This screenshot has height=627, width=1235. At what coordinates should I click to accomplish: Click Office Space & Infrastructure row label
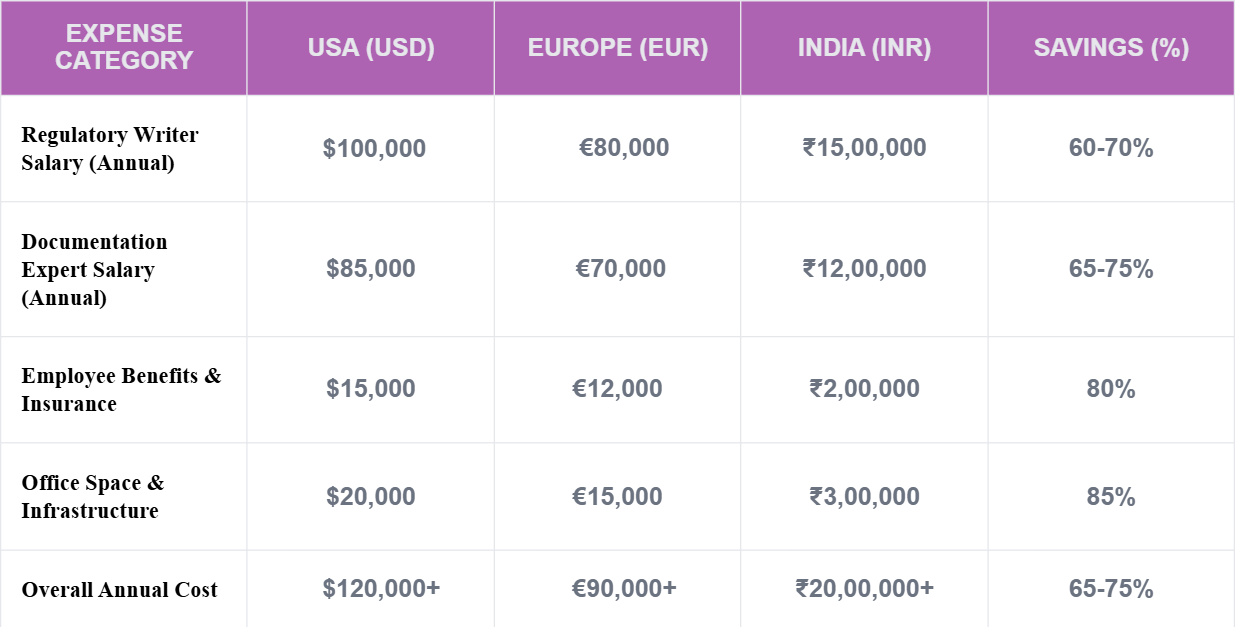pos(93,497)
